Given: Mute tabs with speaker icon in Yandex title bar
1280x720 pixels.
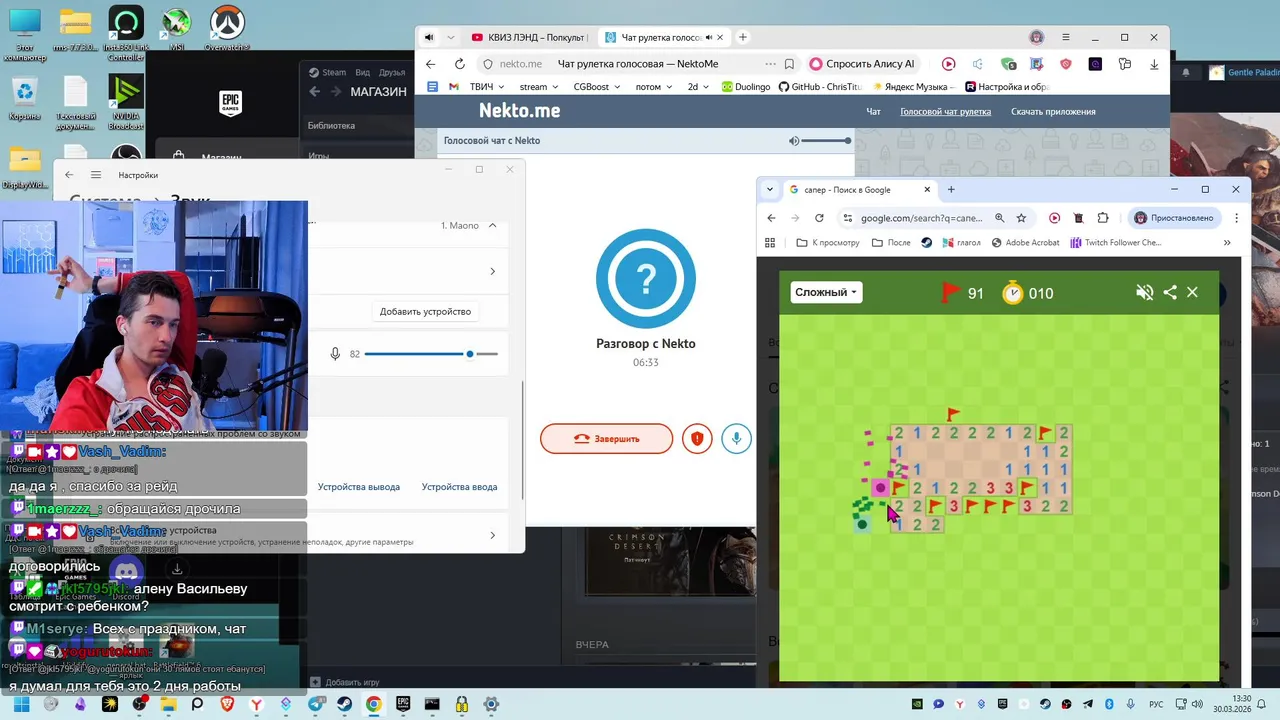Looking at the screenshot, I should click(429, 37).
